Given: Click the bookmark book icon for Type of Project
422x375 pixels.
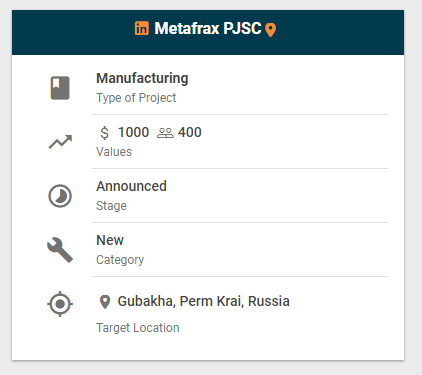Looking at the screenshot, I should (x=60, y=88).
